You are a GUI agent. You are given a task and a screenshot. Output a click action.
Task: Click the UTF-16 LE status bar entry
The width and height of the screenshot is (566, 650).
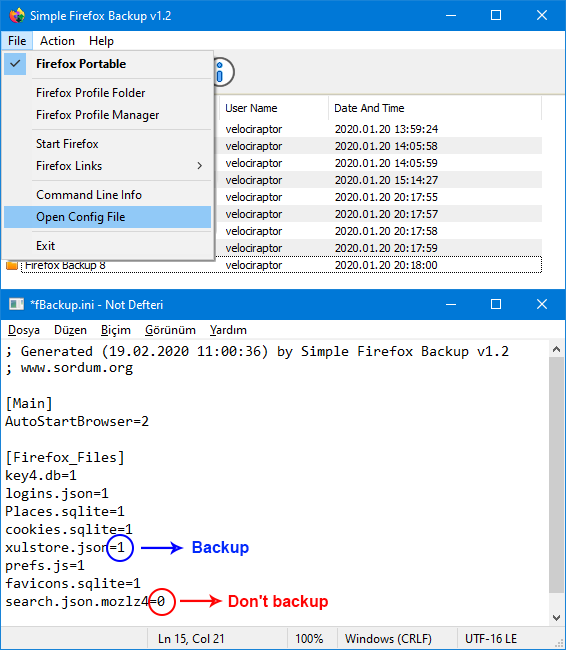point(491,639)
